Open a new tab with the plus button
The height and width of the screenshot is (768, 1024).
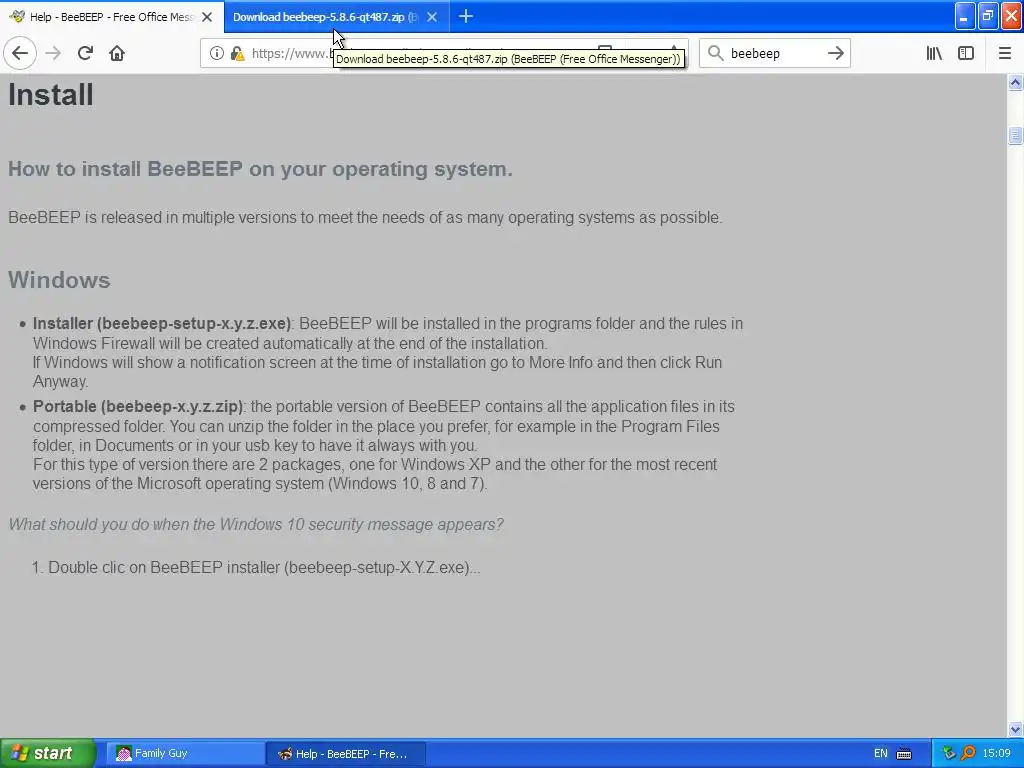tap(466, 16)
